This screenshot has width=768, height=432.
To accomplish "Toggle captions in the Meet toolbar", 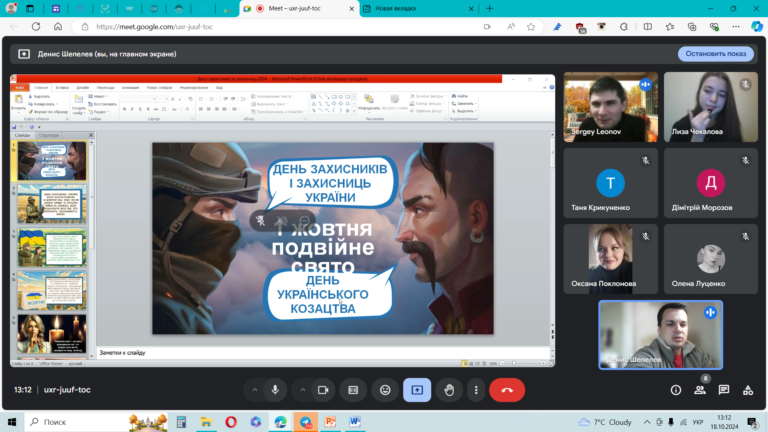I will coord(353,390).
